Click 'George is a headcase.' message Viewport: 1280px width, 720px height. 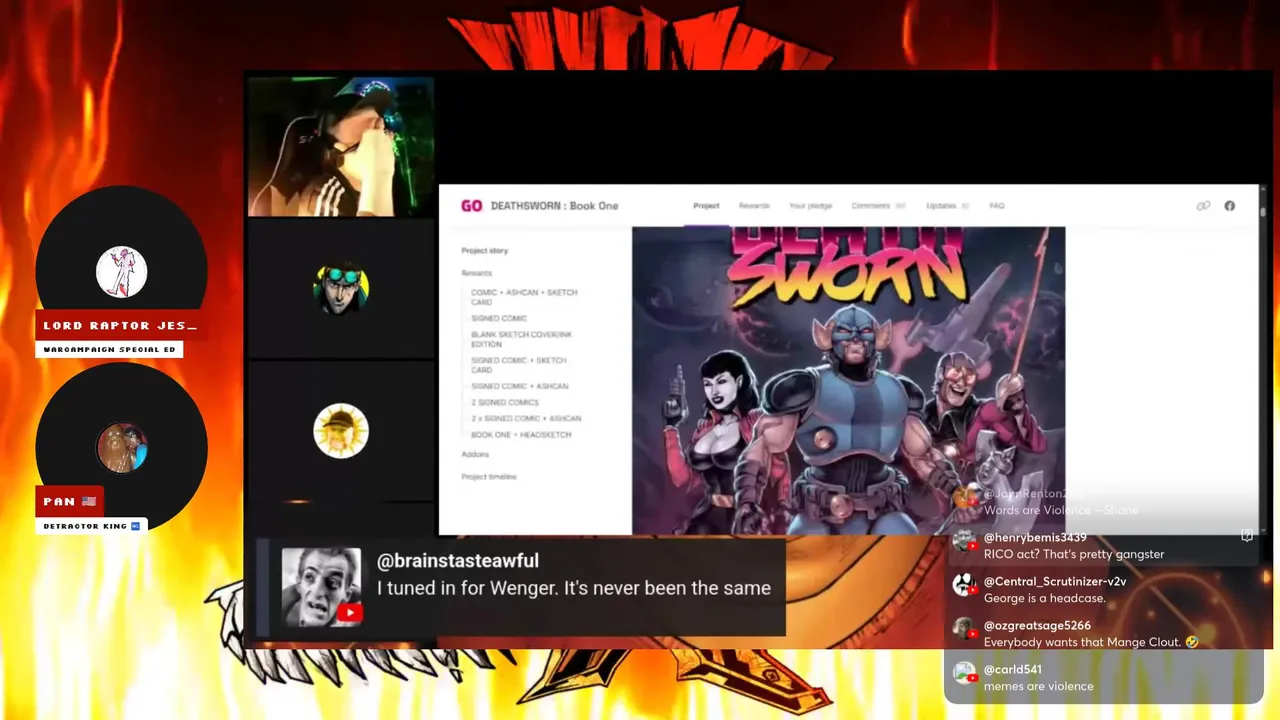1045,598
